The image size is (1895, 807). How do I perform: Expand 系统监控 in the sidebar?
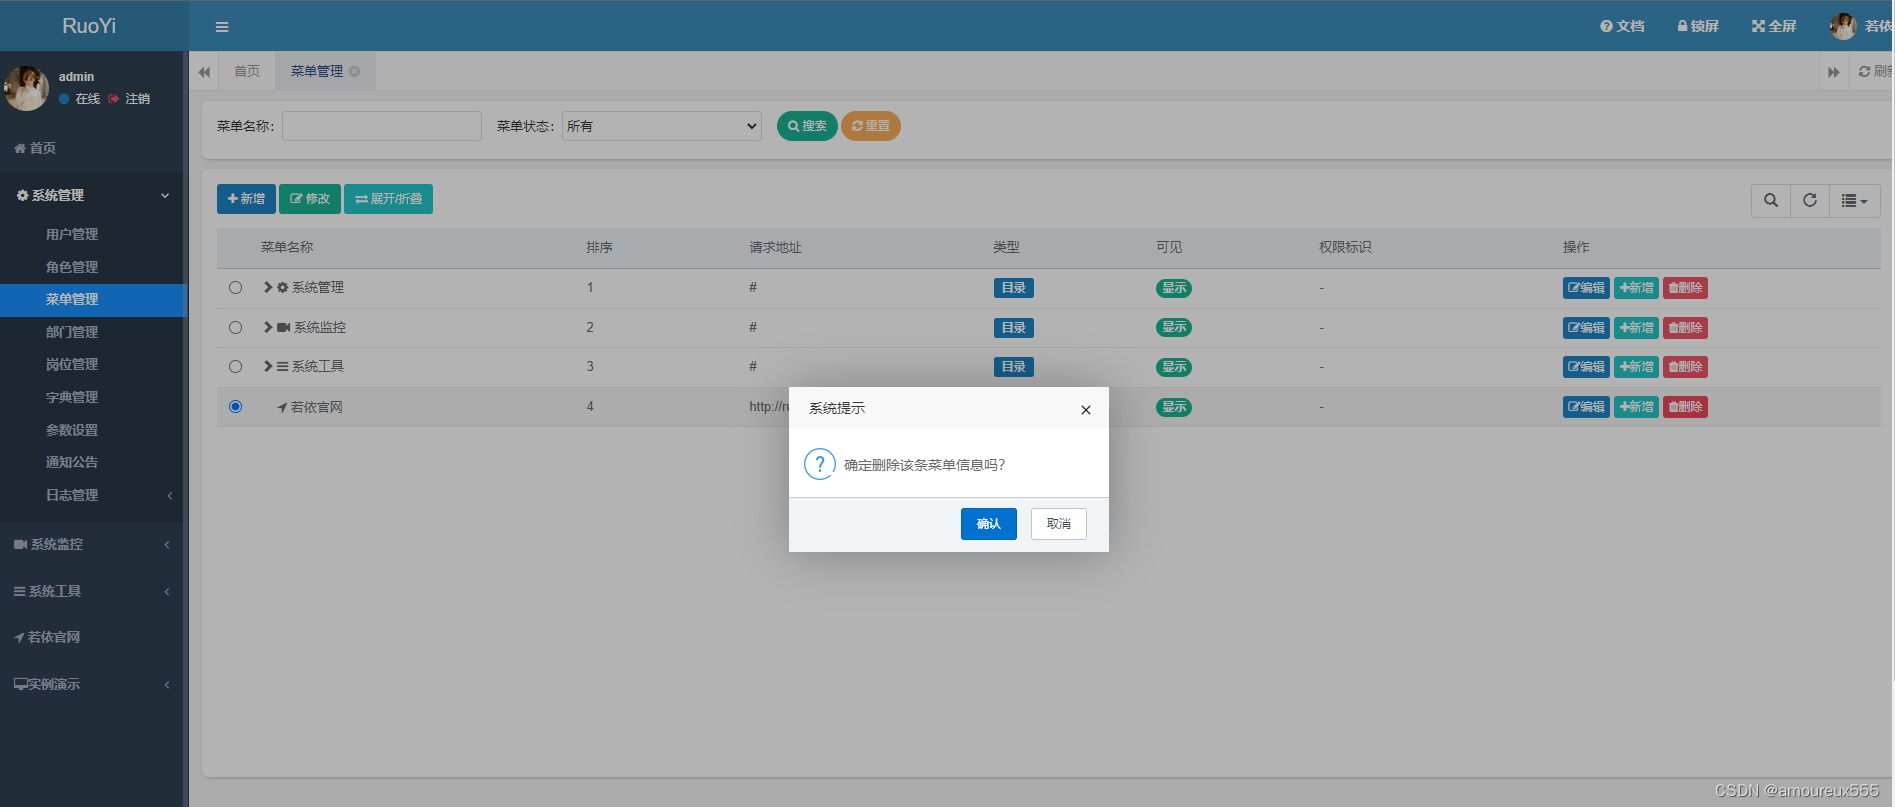click(x=93, y=545)
